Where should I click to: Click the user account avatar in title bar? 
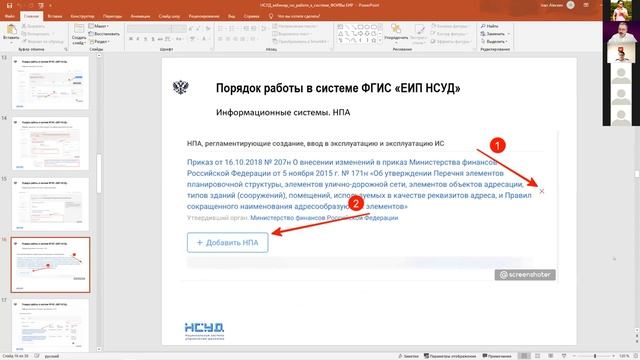[x=571, y=5]
